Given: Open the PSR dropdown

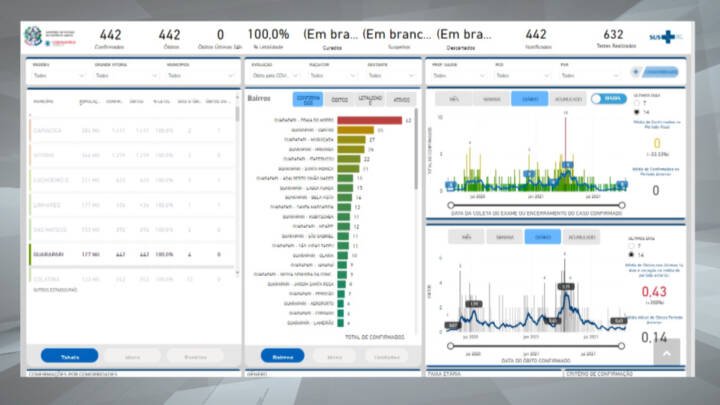Looking at the screenshot, I should pyautogui.click(x=590, y=75).
